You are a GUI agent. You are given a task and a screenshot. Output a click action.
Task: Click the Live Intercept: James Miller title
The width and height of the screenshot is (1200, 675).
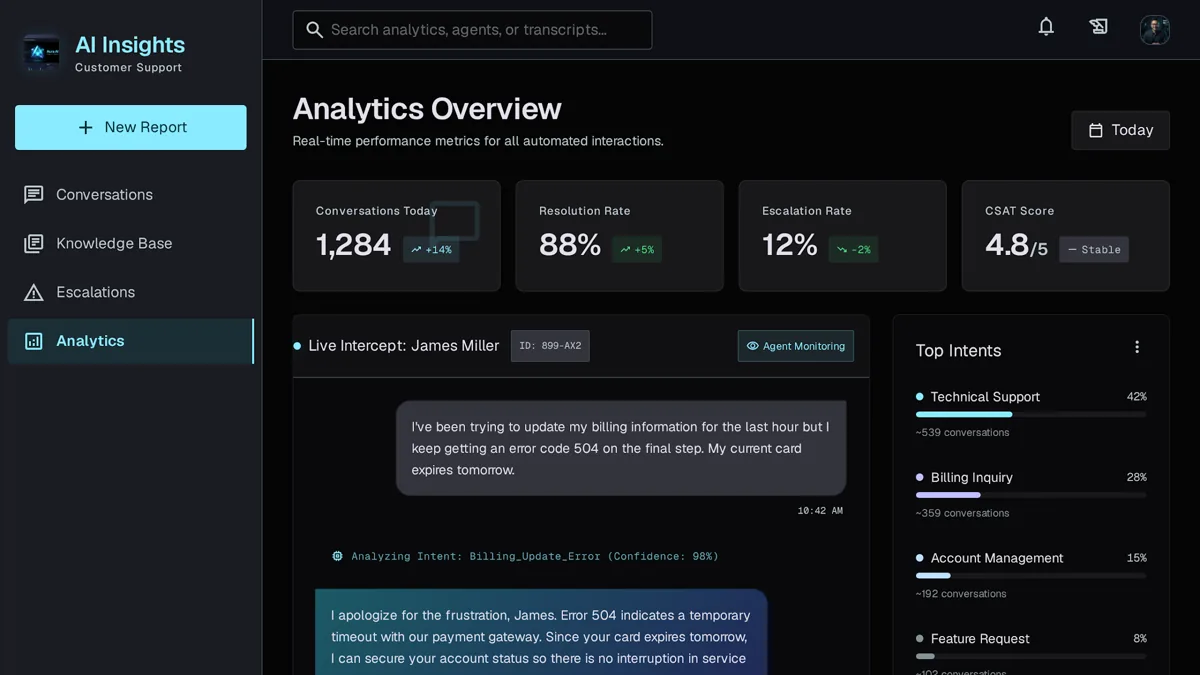(x=403, y=346)
